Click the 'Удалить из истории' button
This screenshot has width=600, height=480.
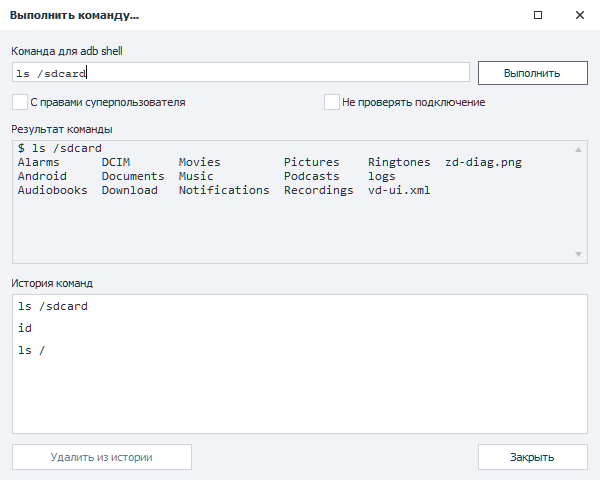coord(102,457)
